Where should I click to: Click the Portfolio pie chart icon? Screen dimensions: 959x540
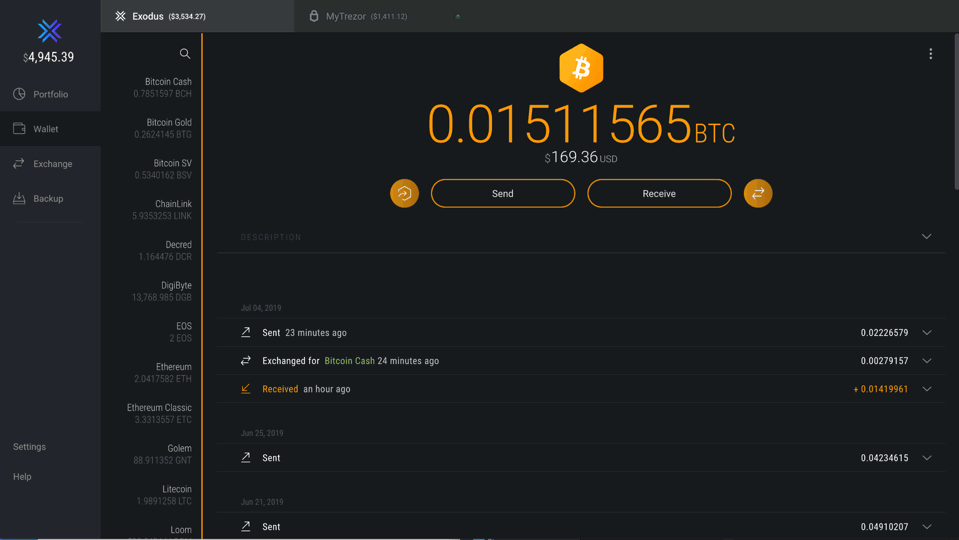tap(20, 94)
